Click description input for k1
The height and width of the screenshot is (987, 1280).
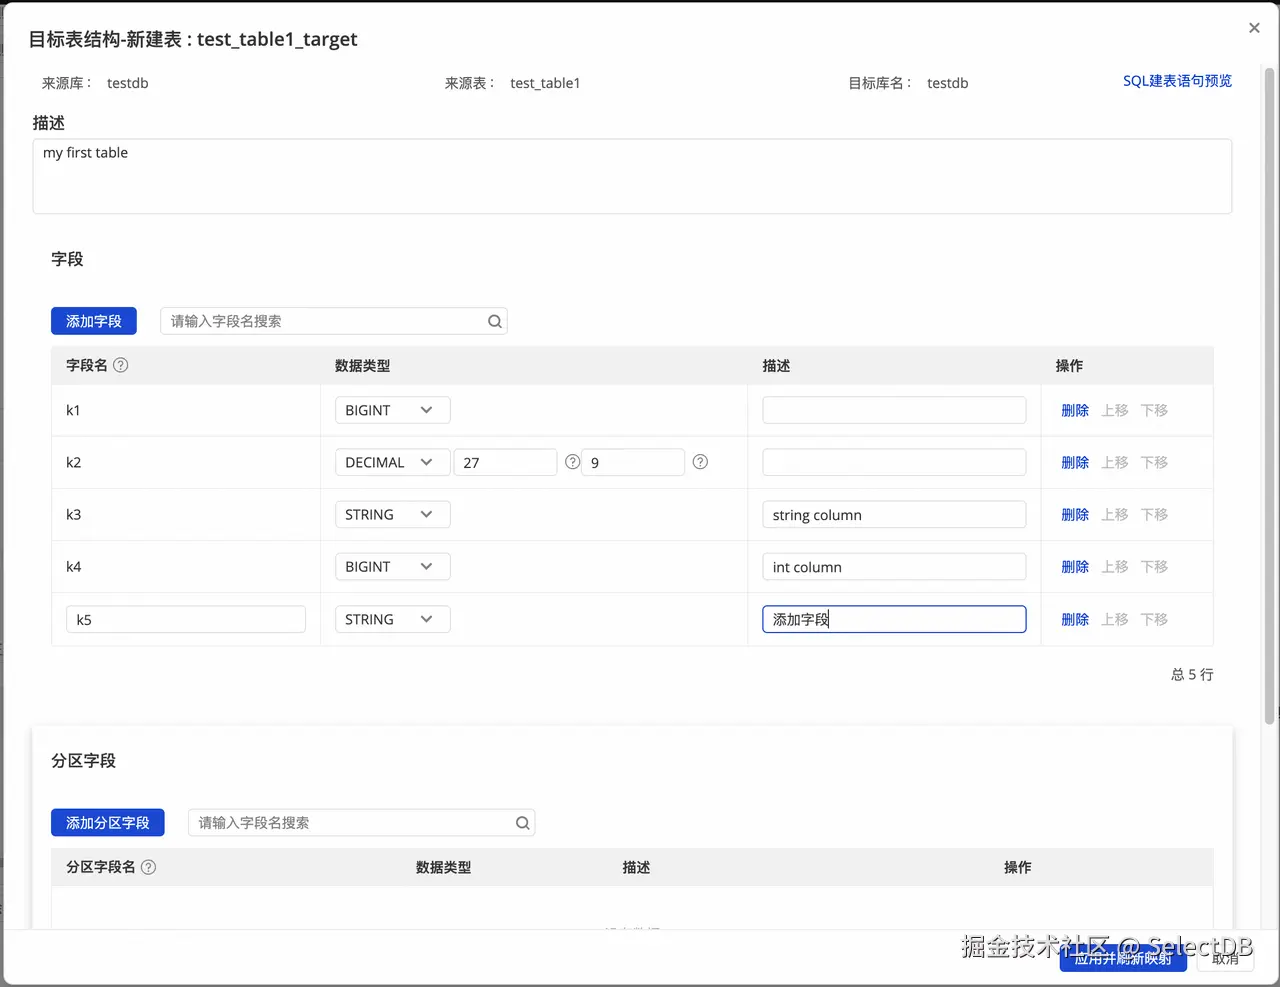(894, 410)
